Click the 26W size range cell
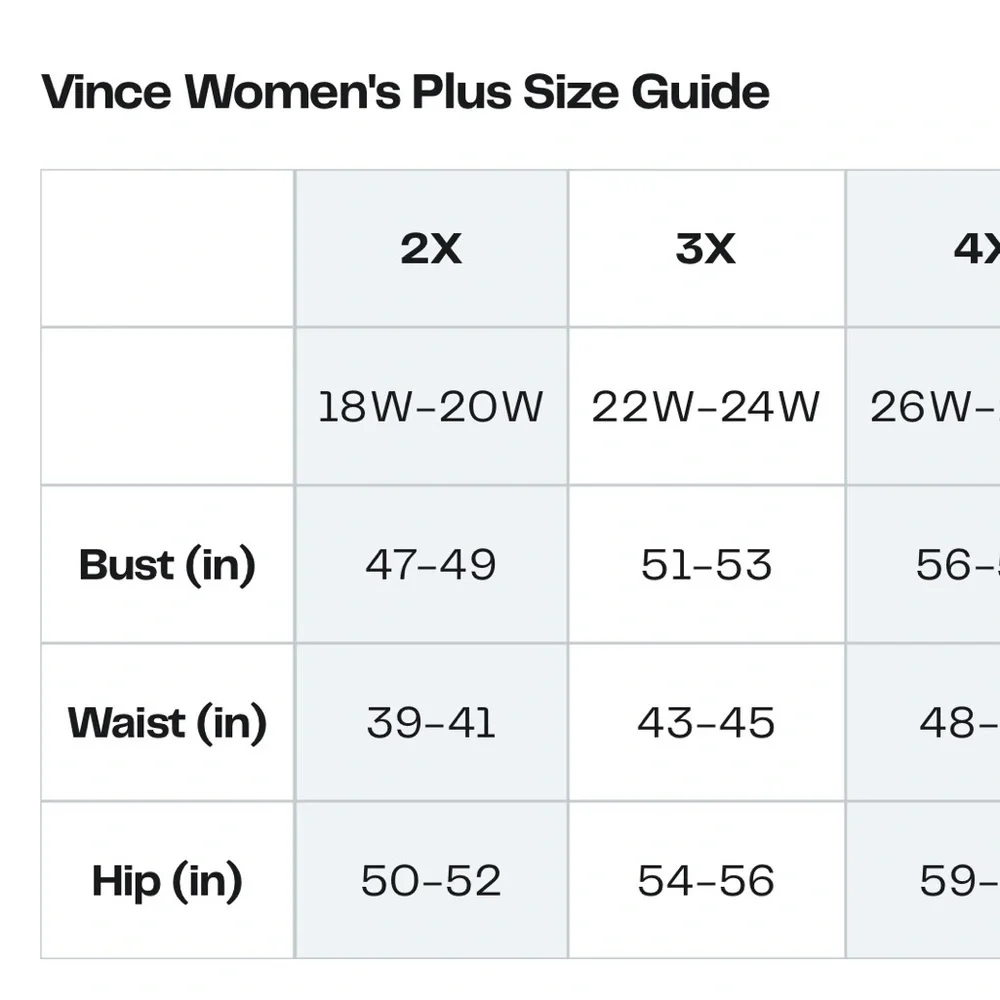Screen dimensions: 1000x1000 (932, 407)
